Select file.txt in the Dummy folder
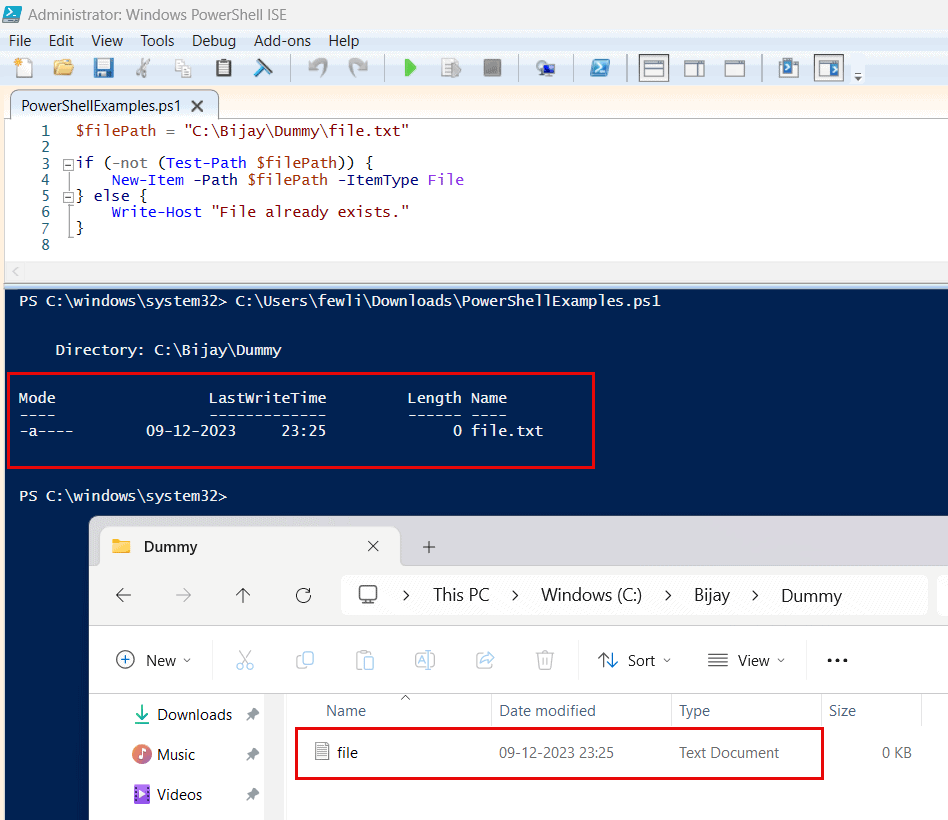 click(x=345, y=752)
